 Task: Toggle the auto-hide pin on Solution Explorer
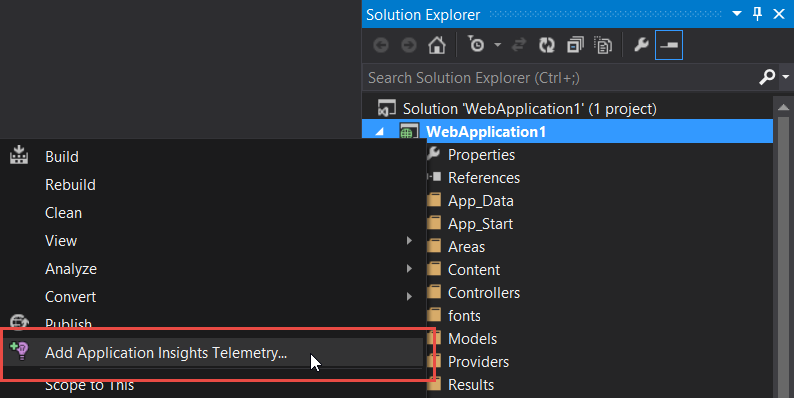click(x=758, y=14)
